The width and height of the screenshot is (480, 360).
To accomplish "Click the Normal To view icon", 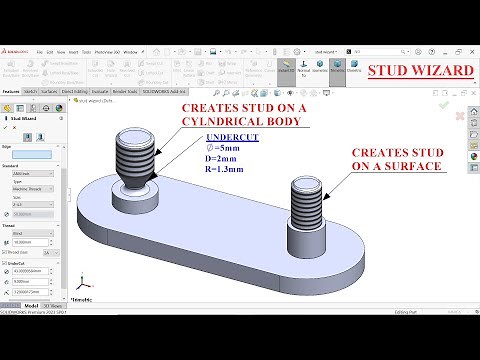I will click(304, 69).
